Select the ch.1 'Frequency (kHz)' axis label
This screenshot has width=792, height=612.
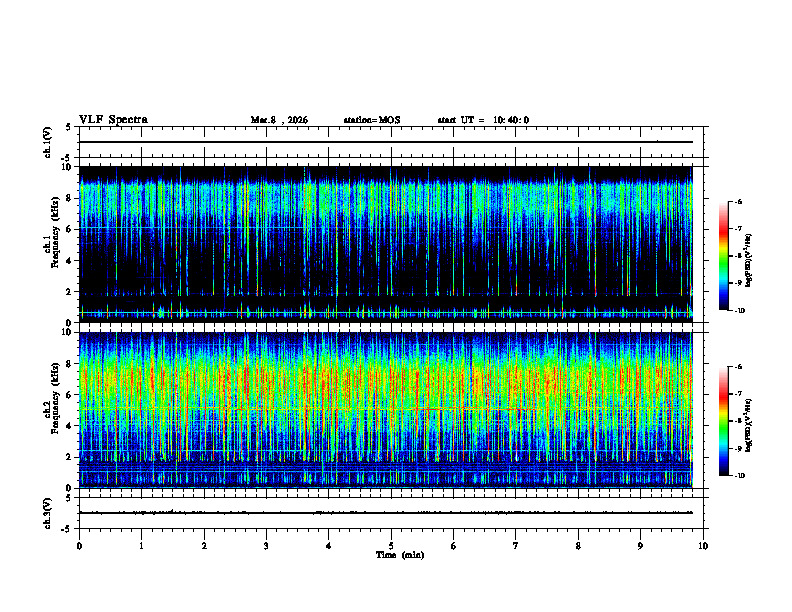pos(55,233)
